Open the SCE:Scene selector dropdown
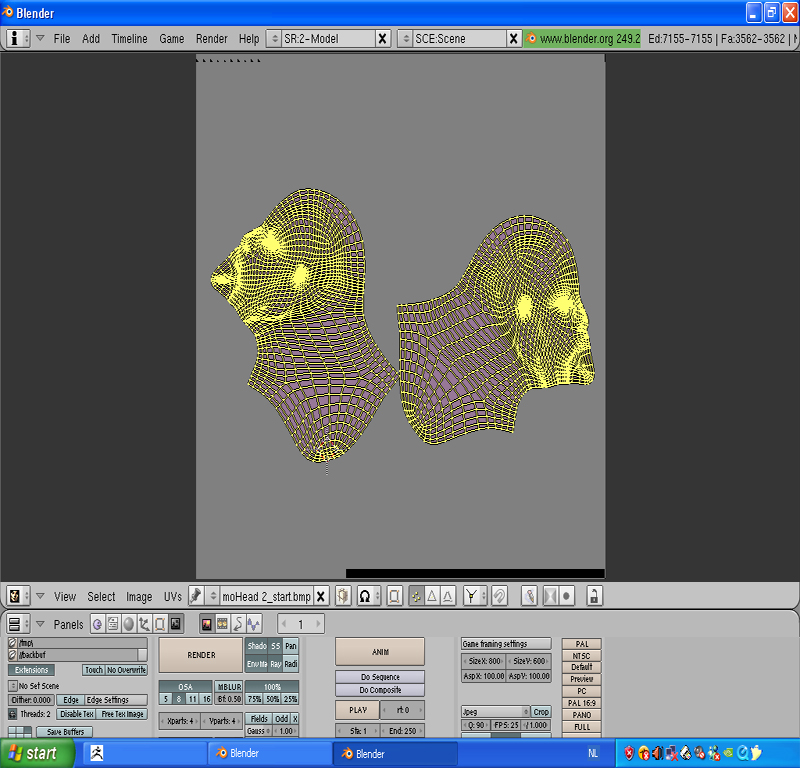This screenshot has width=800, height=768. [x=405, y=39]
